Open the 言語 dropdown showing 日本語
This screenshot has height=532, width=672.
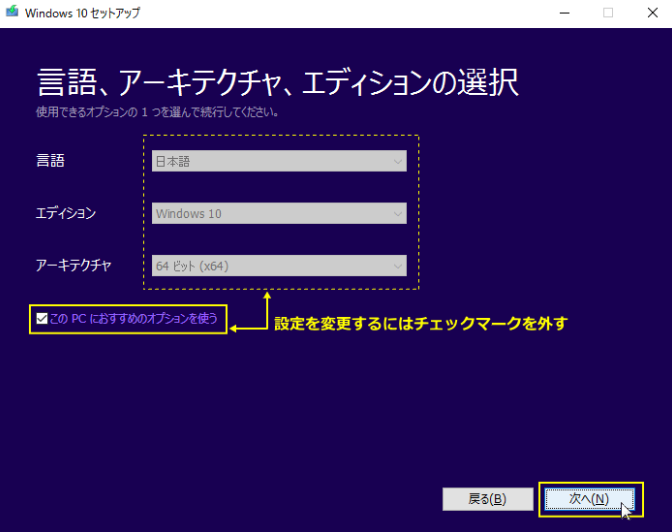[x=279, y=161]
